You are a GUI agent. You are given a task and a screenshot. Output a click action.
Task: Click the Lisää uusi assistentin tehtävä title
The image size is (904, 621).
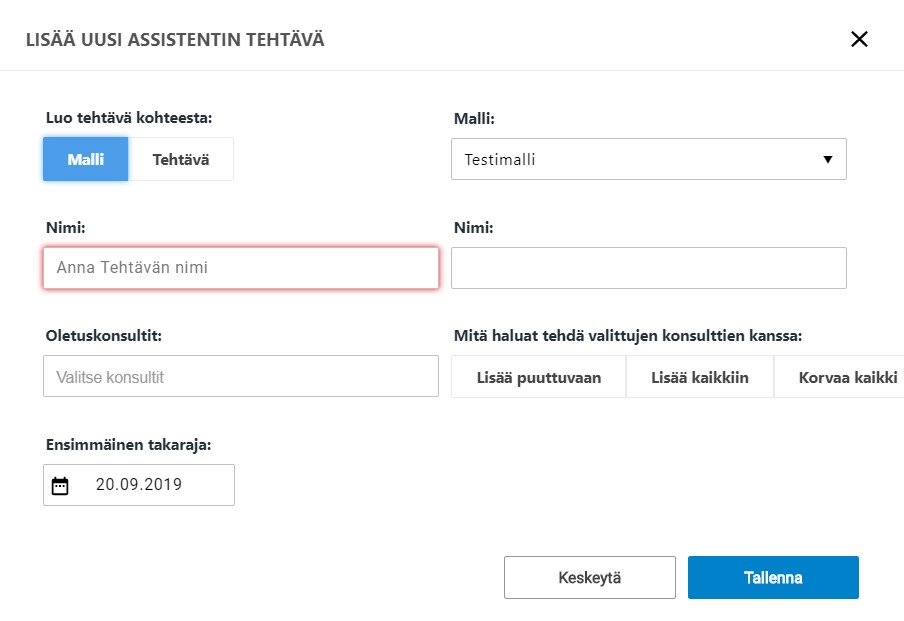(175, 40)
